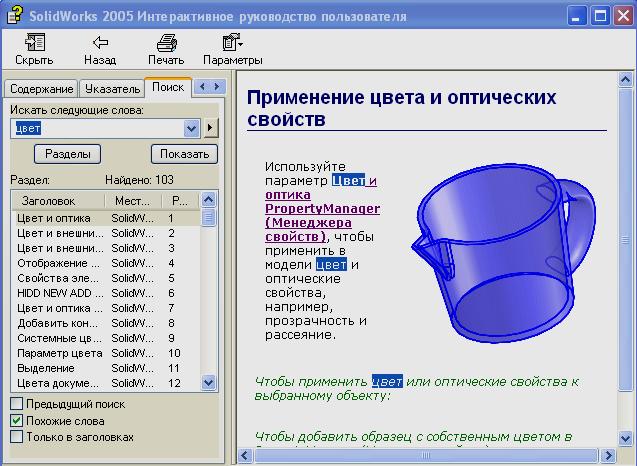Select result row 1 Цвет и оптика
Viewport: 637px width, 466px height.
point(106,218)
